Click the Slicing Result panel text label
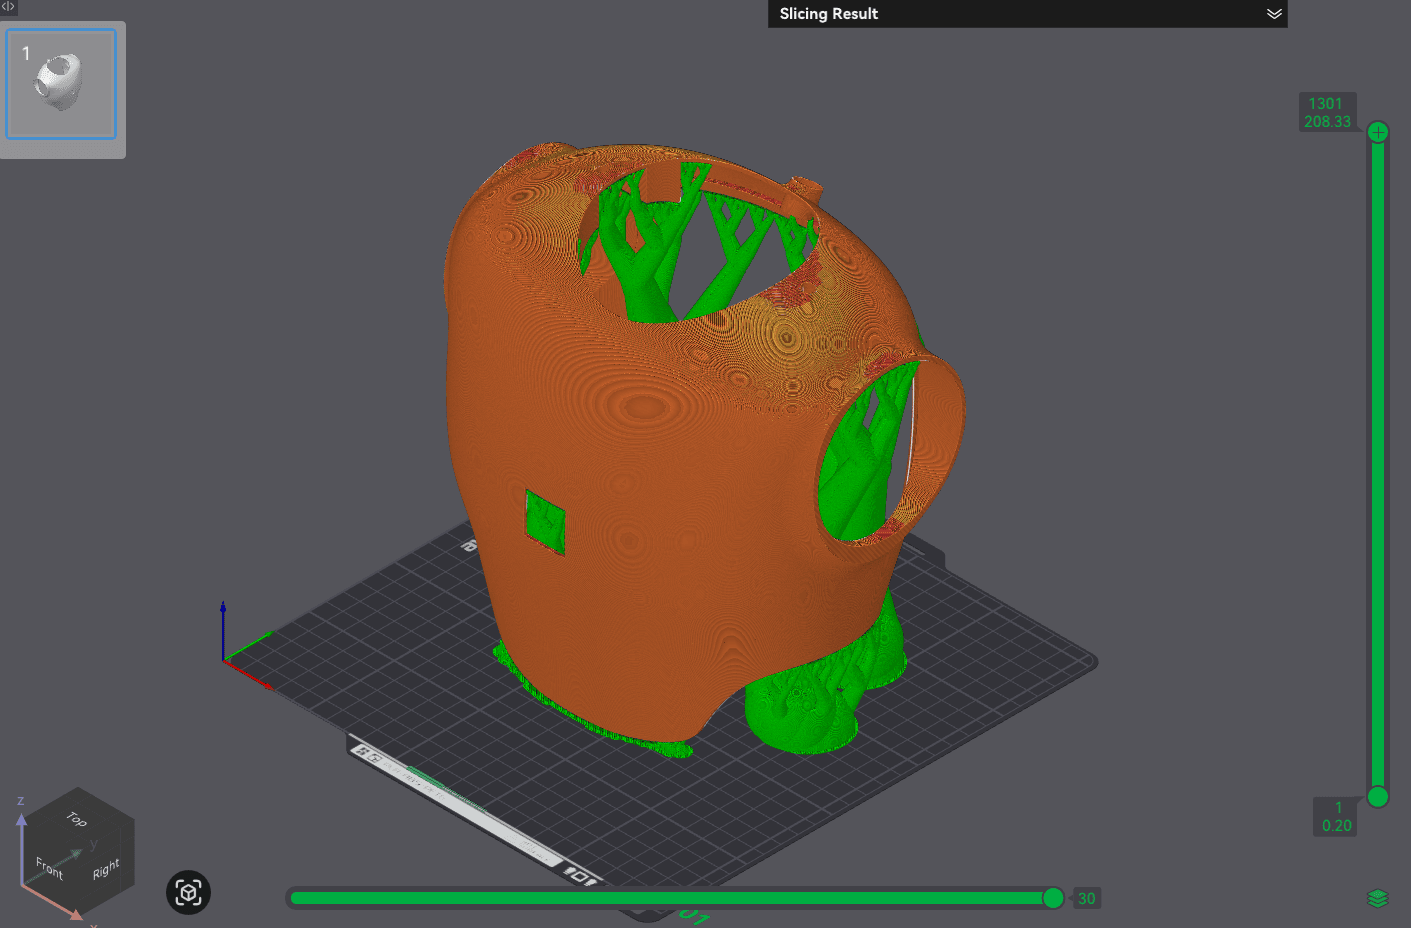The image size is (1411, 928). pos(830,14)
